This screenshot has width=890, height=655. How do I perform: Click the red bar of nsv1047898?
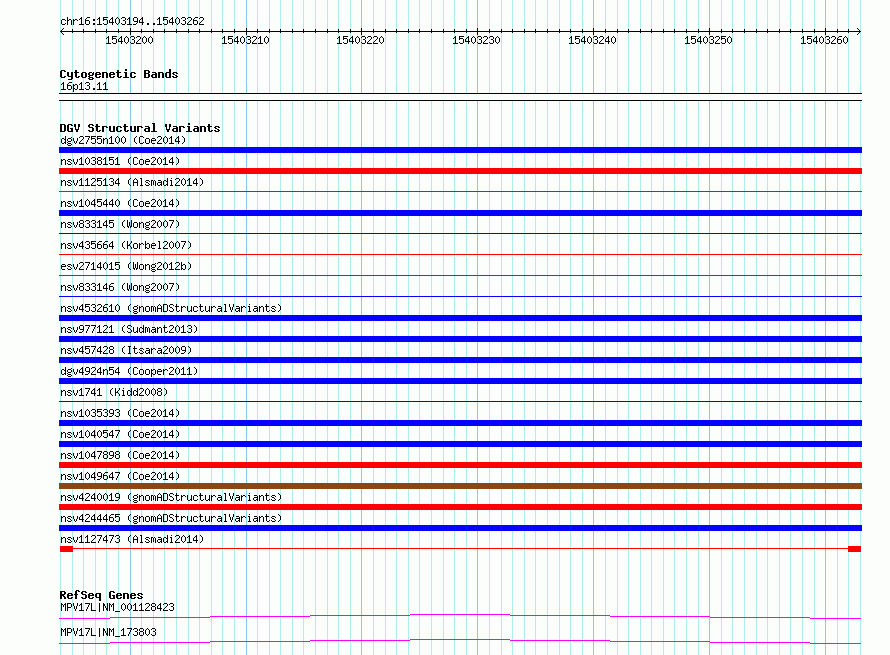pos(460,465)
